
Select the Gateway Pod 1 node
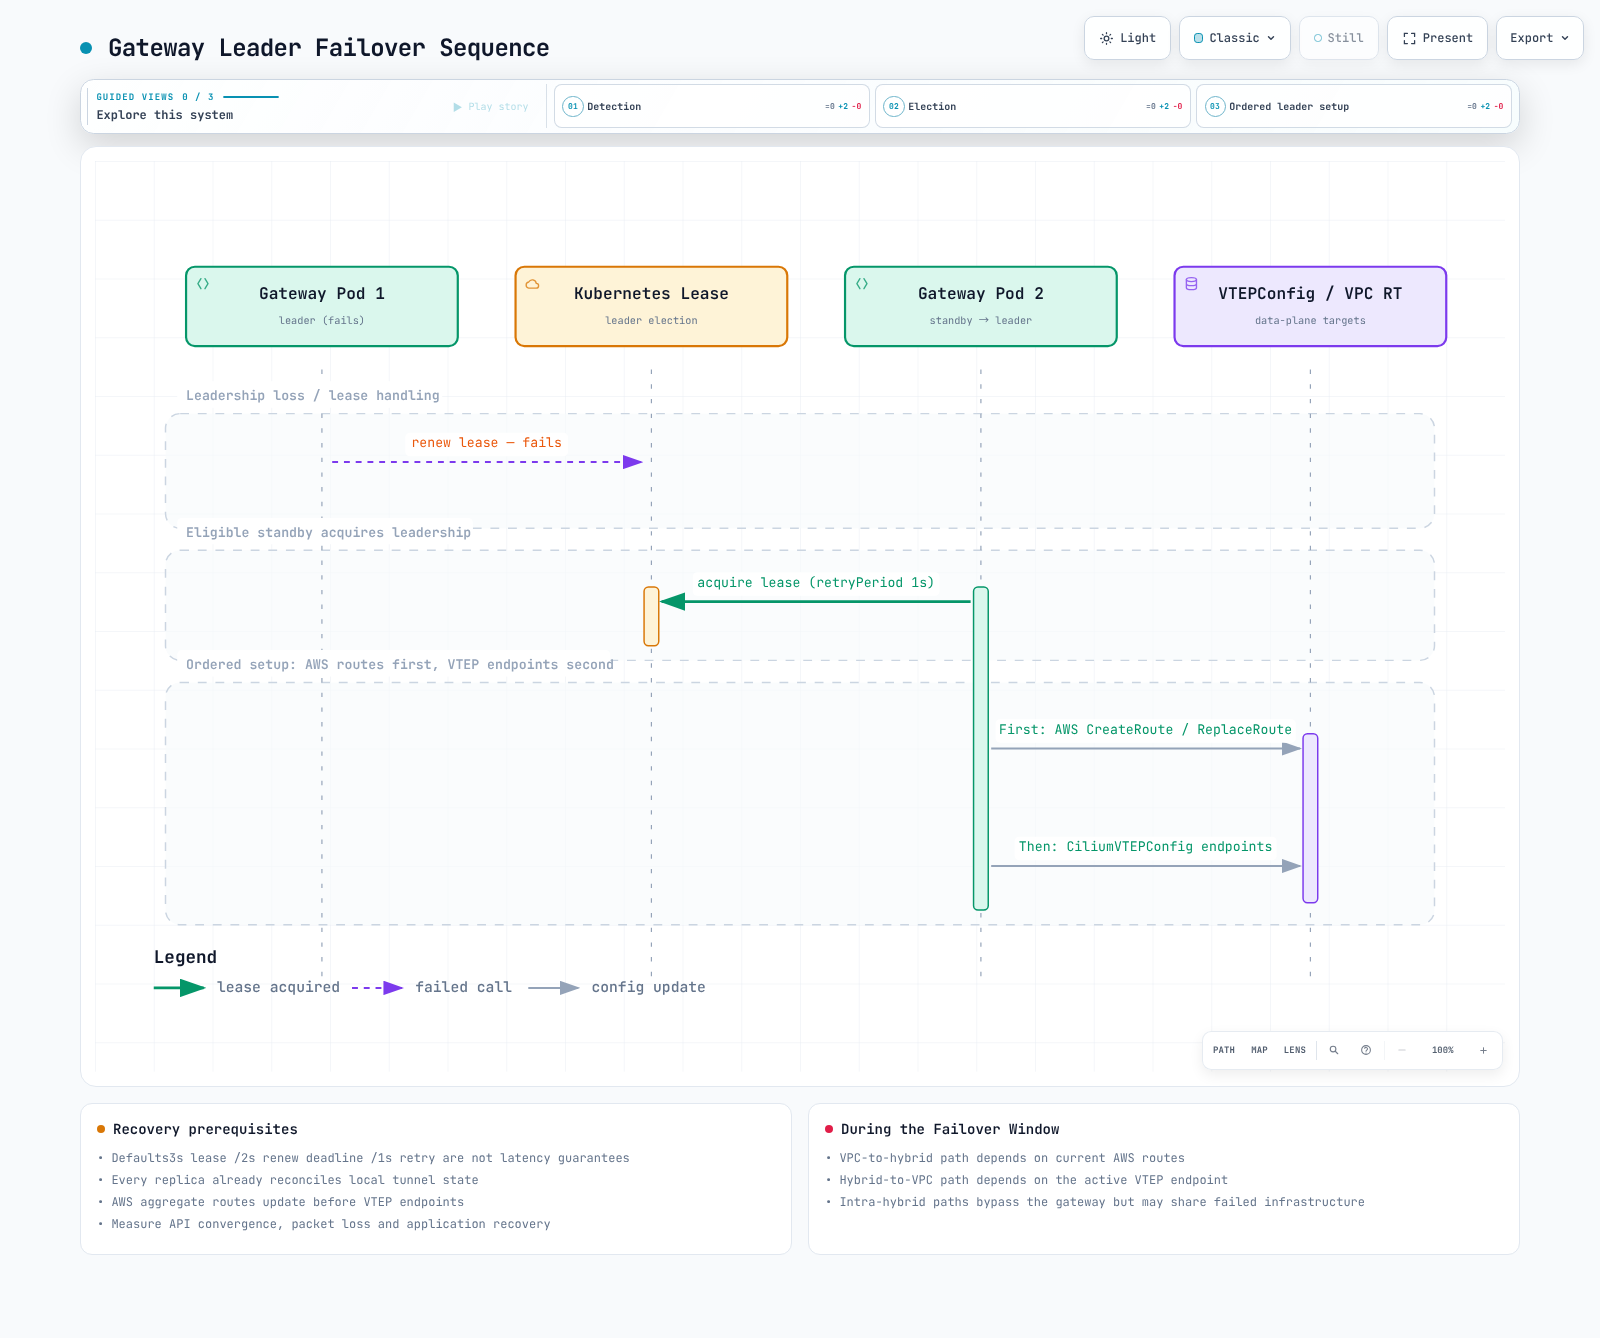(322, 306)
